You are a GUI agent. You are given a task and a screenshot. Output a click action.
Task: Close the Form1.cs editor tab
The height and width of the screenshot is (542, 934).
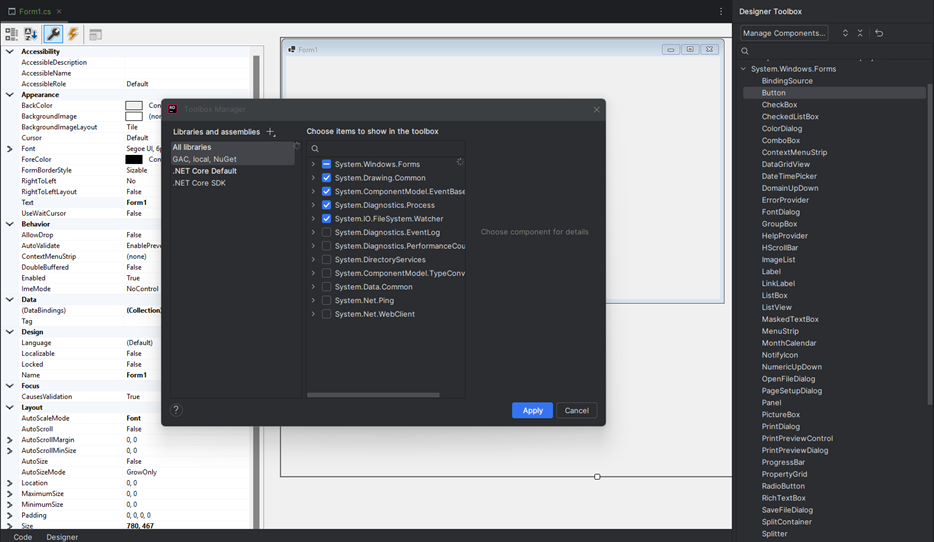(x=59, y=11)
